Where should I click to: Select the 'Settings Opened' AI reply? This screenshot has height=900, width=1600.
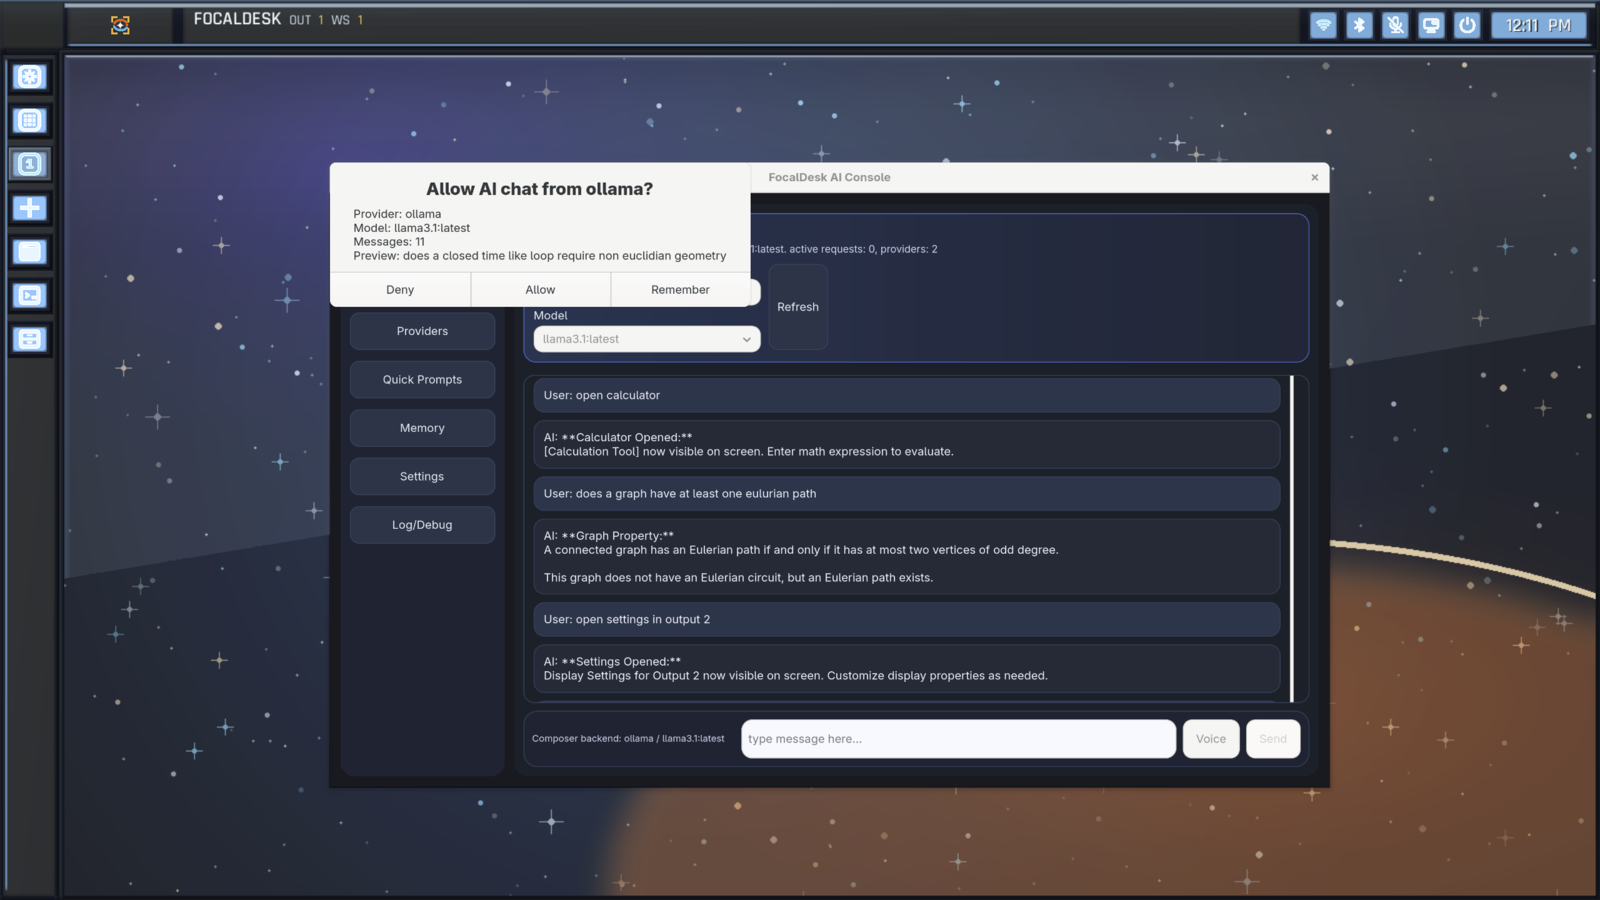point(906,668)
